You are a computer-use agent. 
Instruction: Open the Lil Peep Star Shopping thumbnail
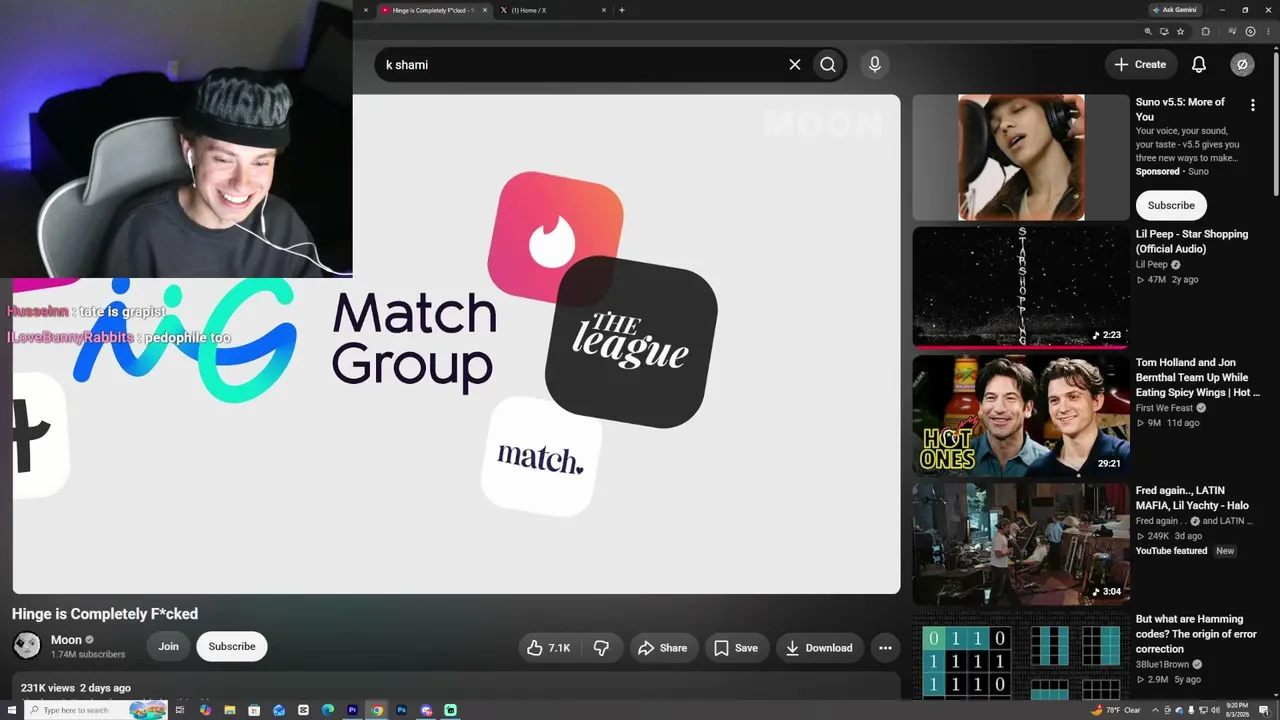coord(1021,287)
